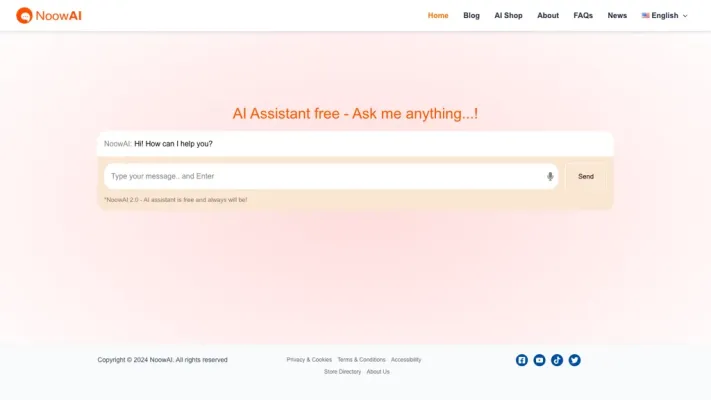Click the NoowAI logo icon
Screen dimensions: 711x400
tap(24, 15)
